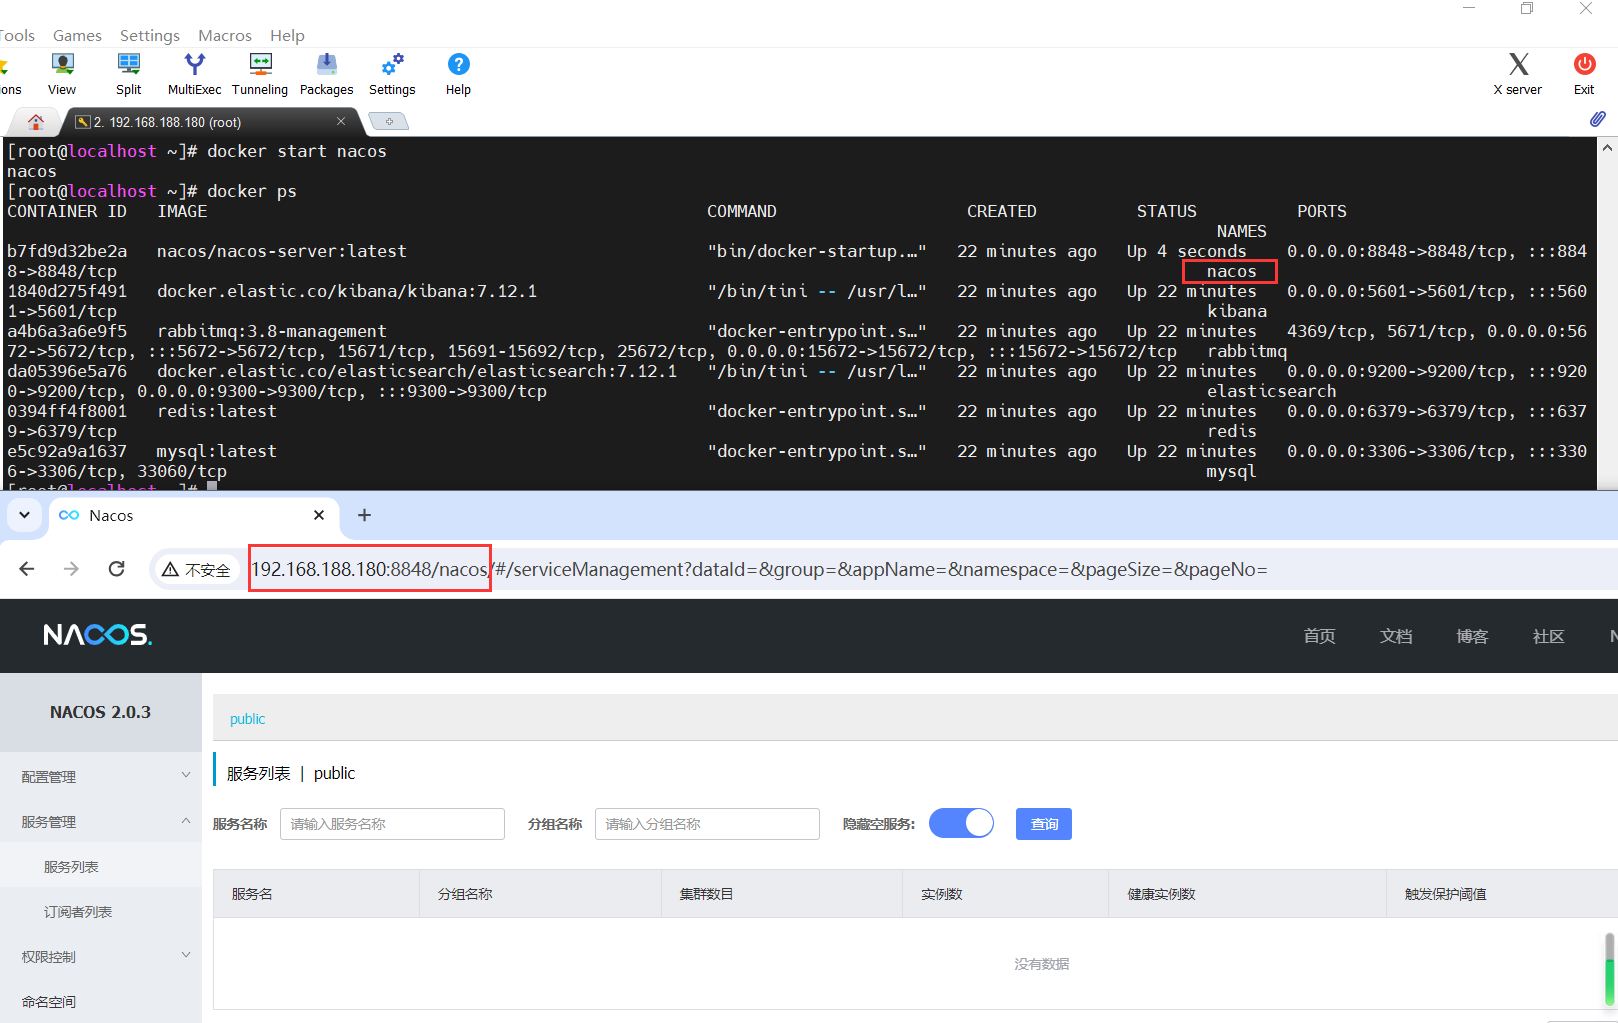Screen dimensions: 1618x1023
Task: Go to the MobaXterm home tab icon
Action: coord(36,122)
